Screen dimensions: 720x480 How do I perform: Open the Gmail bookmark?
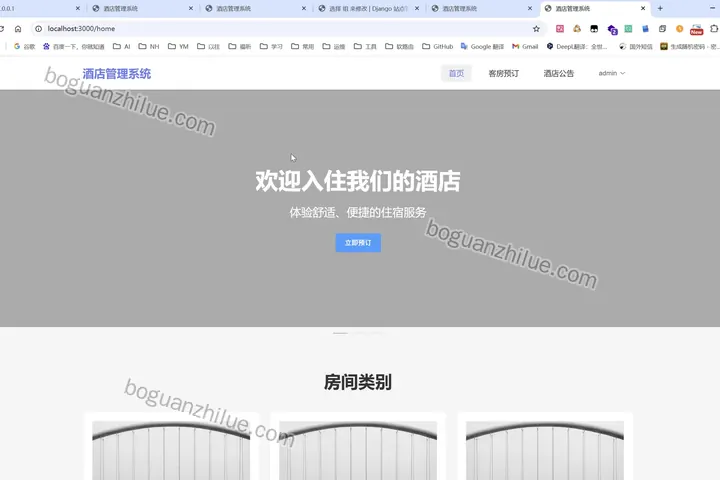click(x=525, y=46)
